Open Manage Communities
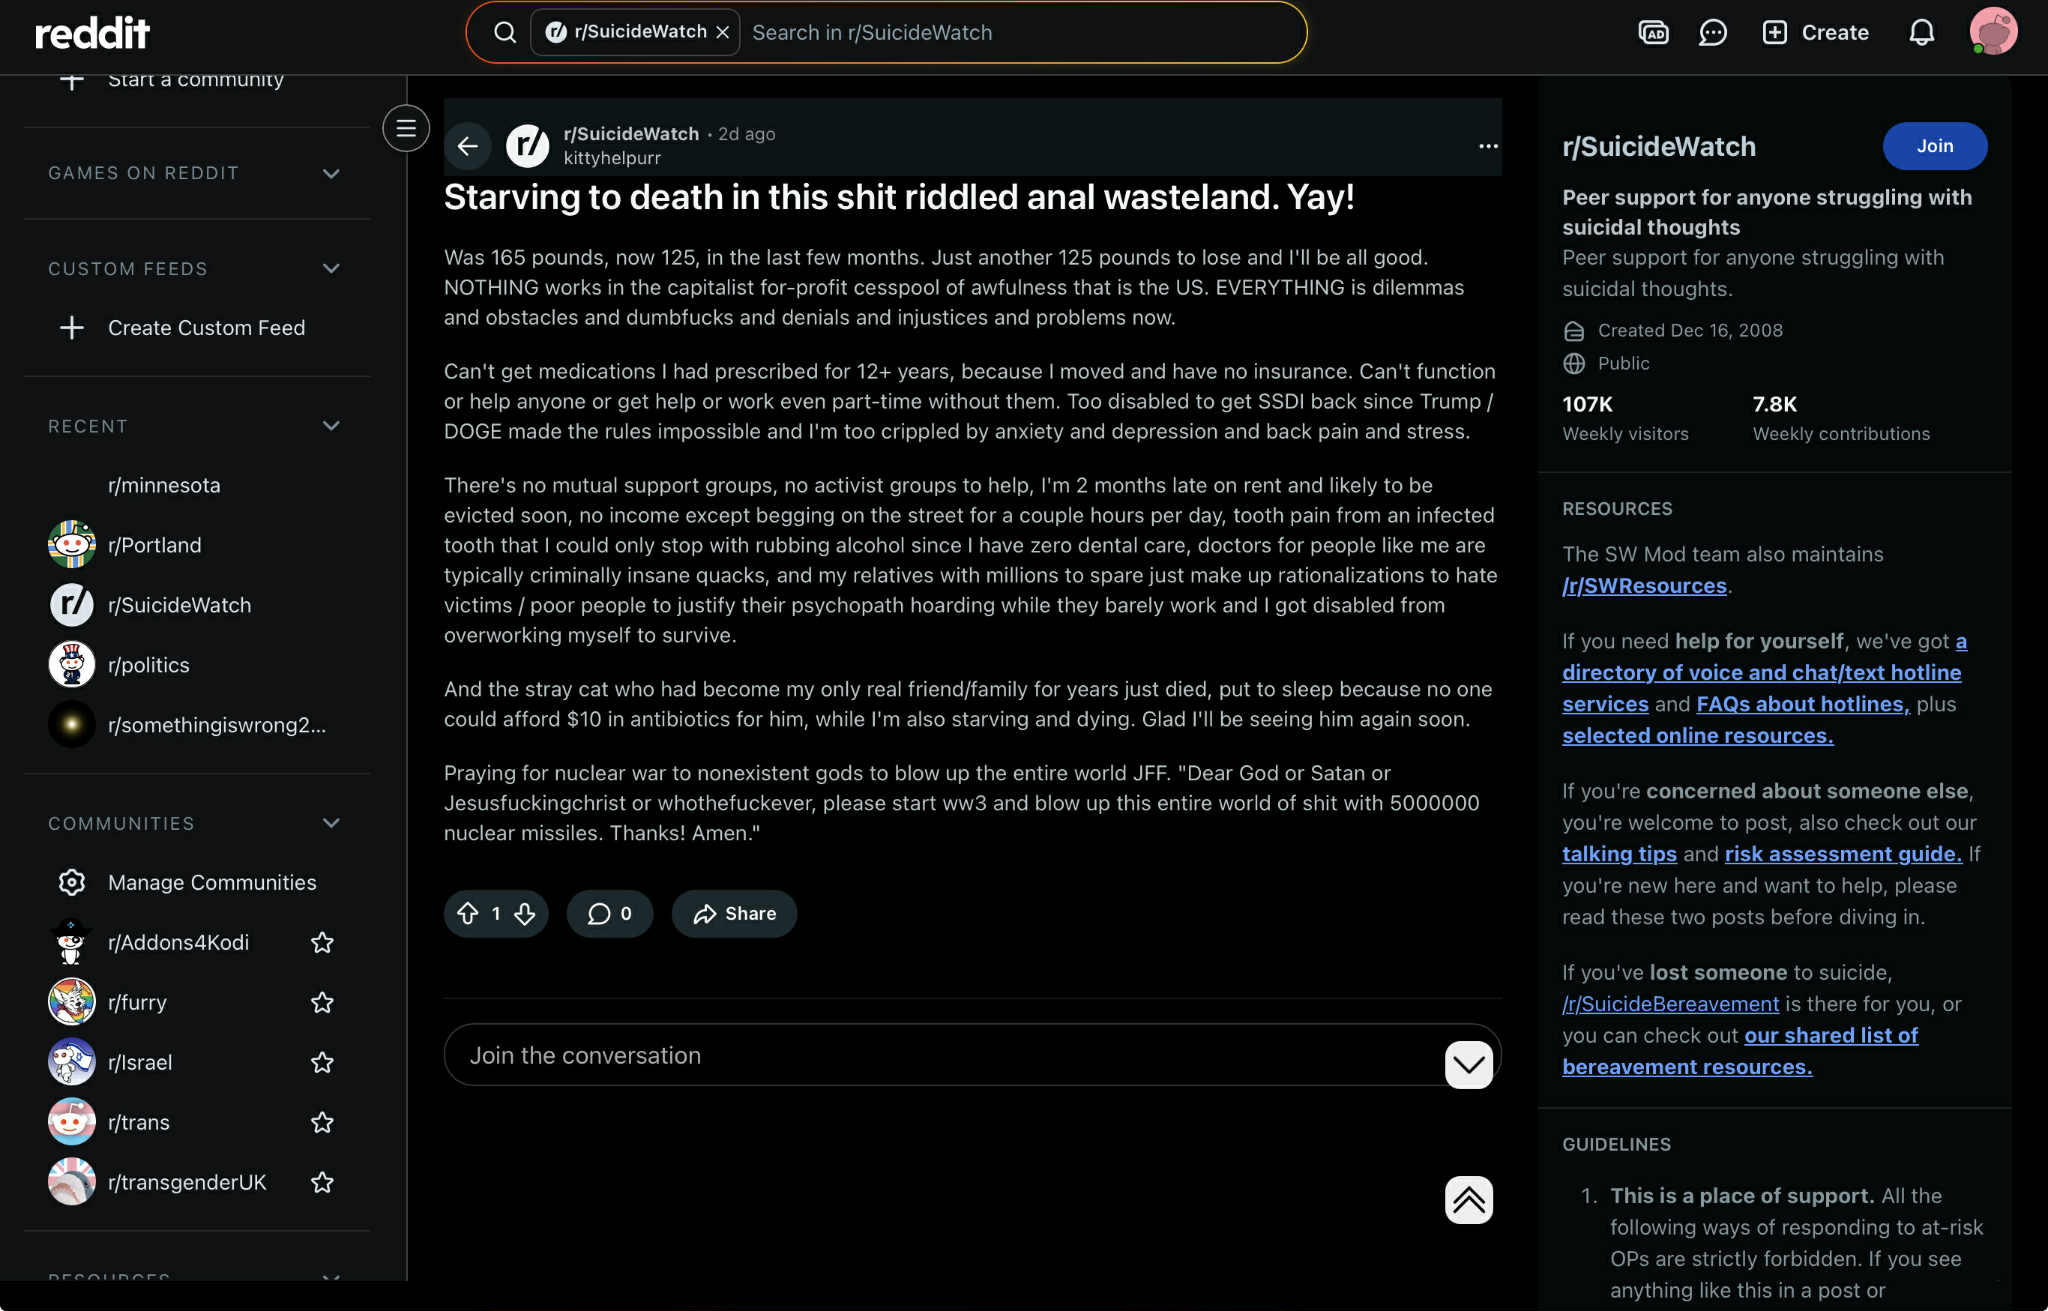The height and width of the screenshot is (1311, 2048). [x=211, y=882]
